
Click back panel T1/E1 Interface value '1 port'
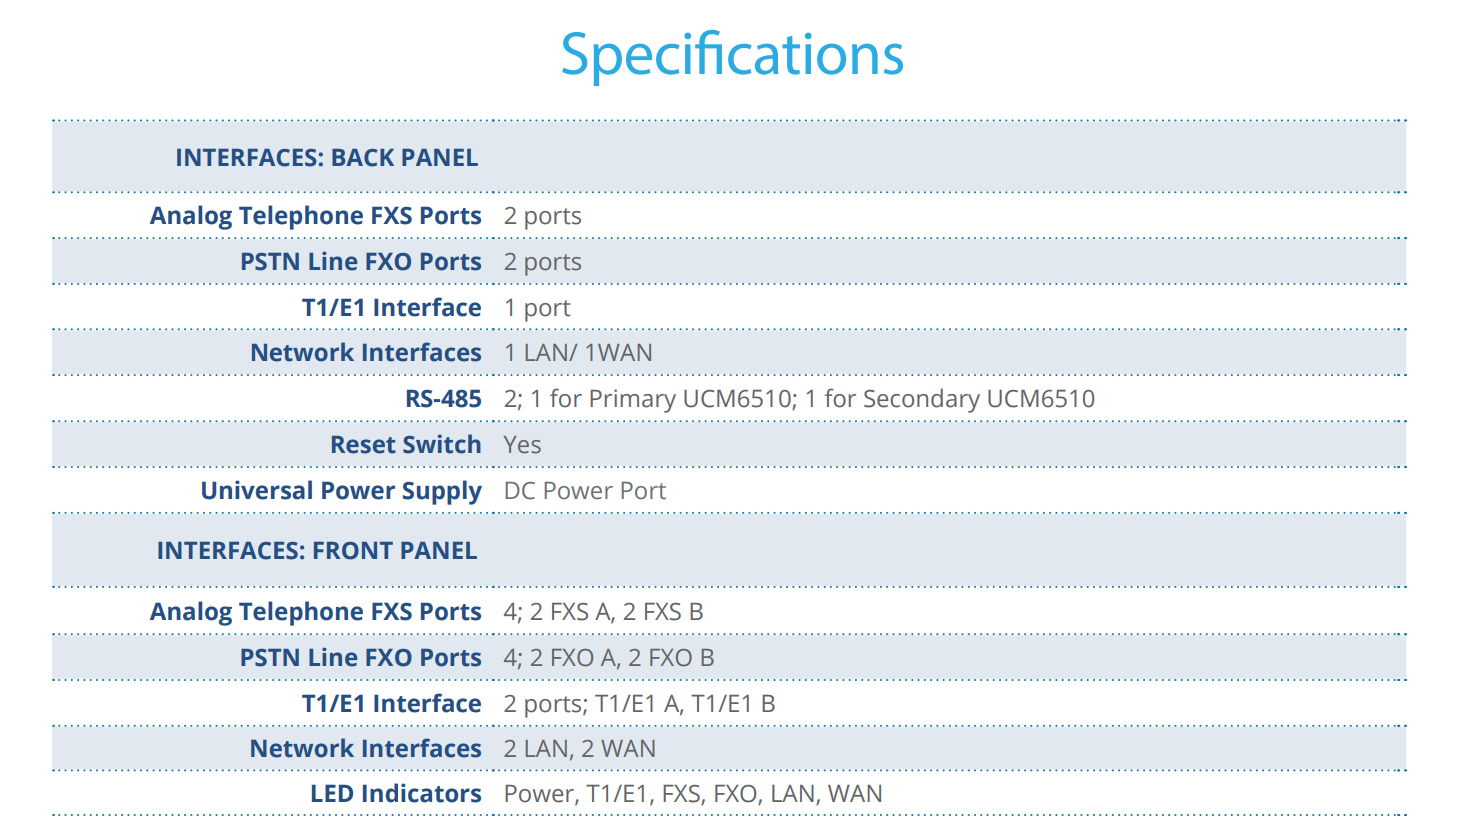click(x=537, y=308)
